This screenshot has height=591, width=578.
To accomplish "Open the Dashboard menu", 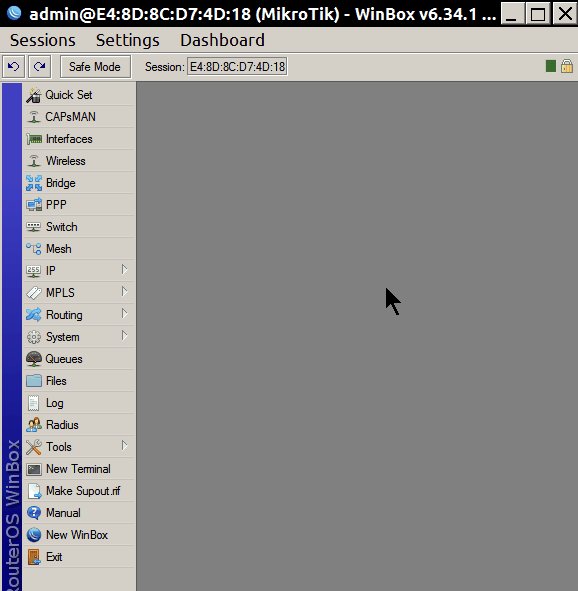I will point(222,40).
